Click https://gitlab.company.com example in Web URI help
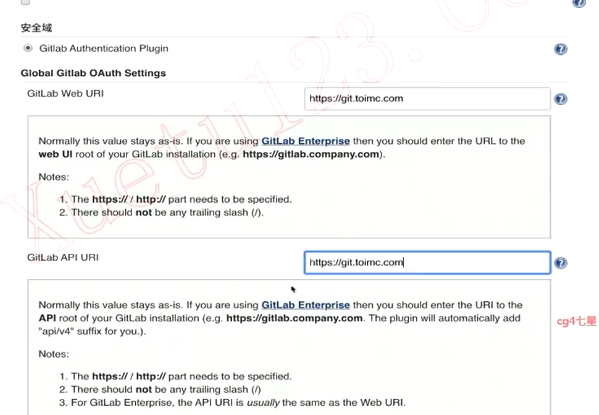The image size is (599, 415). [311, 154]
